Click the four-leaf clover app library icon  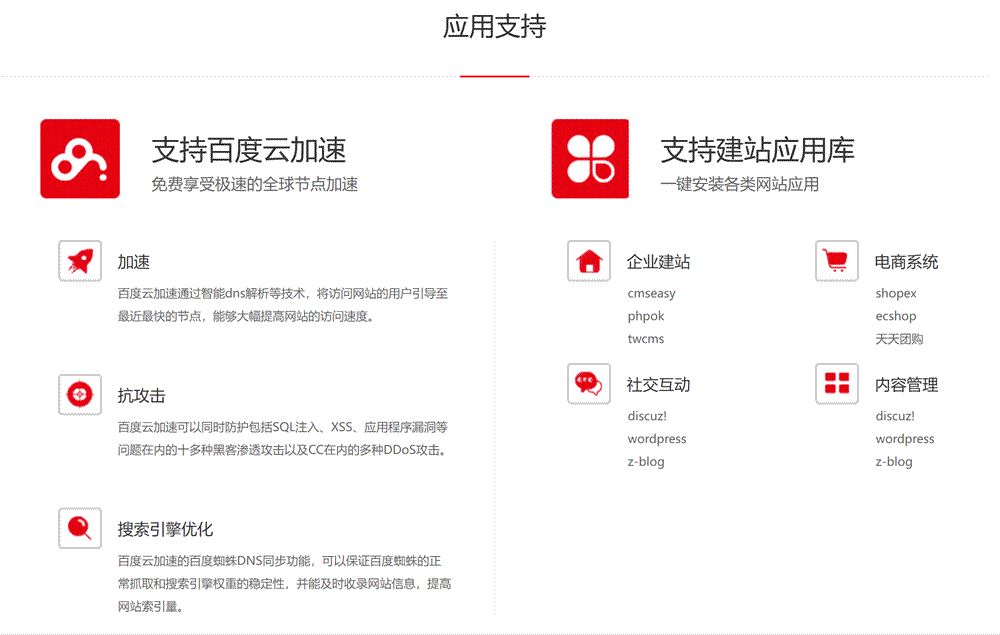coord(590,158)
